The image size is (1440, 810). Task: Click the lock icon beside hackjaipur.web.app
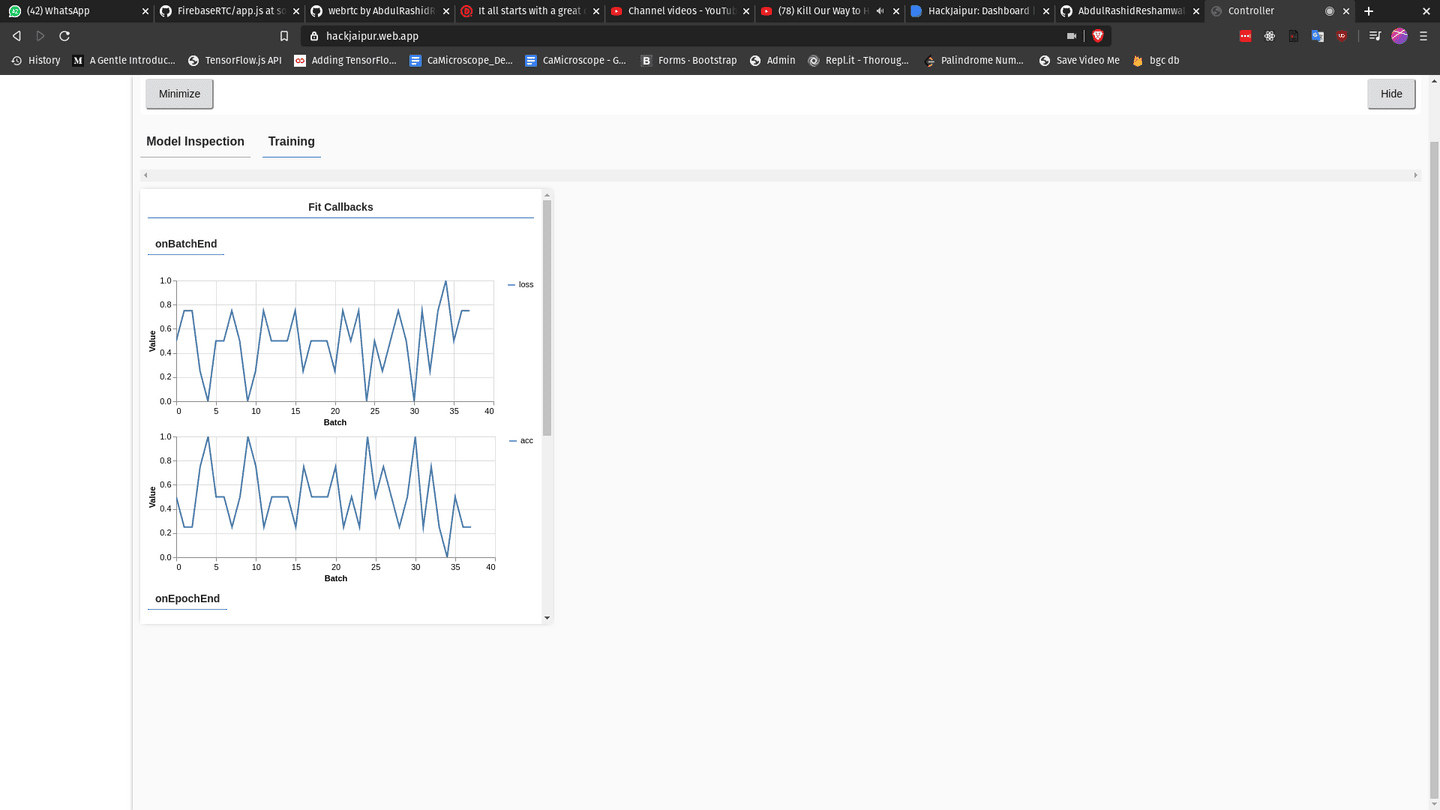tap(314, 36)
